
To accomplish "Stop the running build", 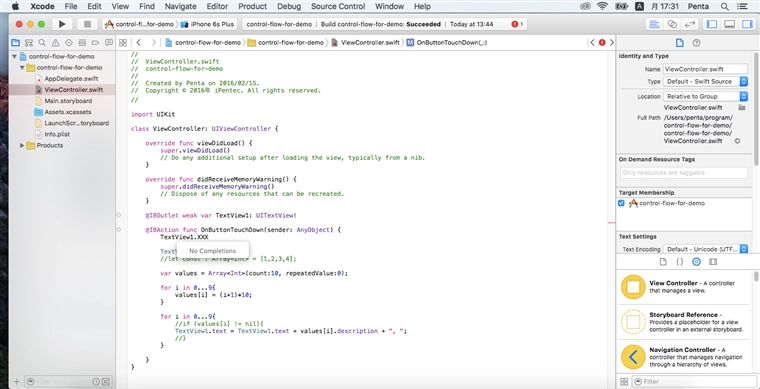I will coord(87,24).
